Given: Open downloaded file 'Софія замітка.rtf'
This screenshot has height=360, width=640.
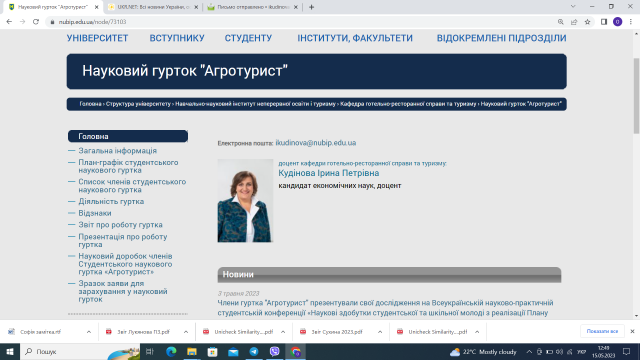Looking at the screenshot, I should point(40,332).
